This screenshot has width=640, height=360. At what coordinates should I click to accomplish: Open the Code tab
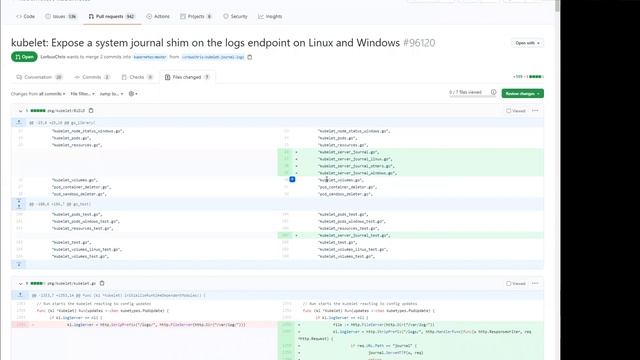pos(25,16)
